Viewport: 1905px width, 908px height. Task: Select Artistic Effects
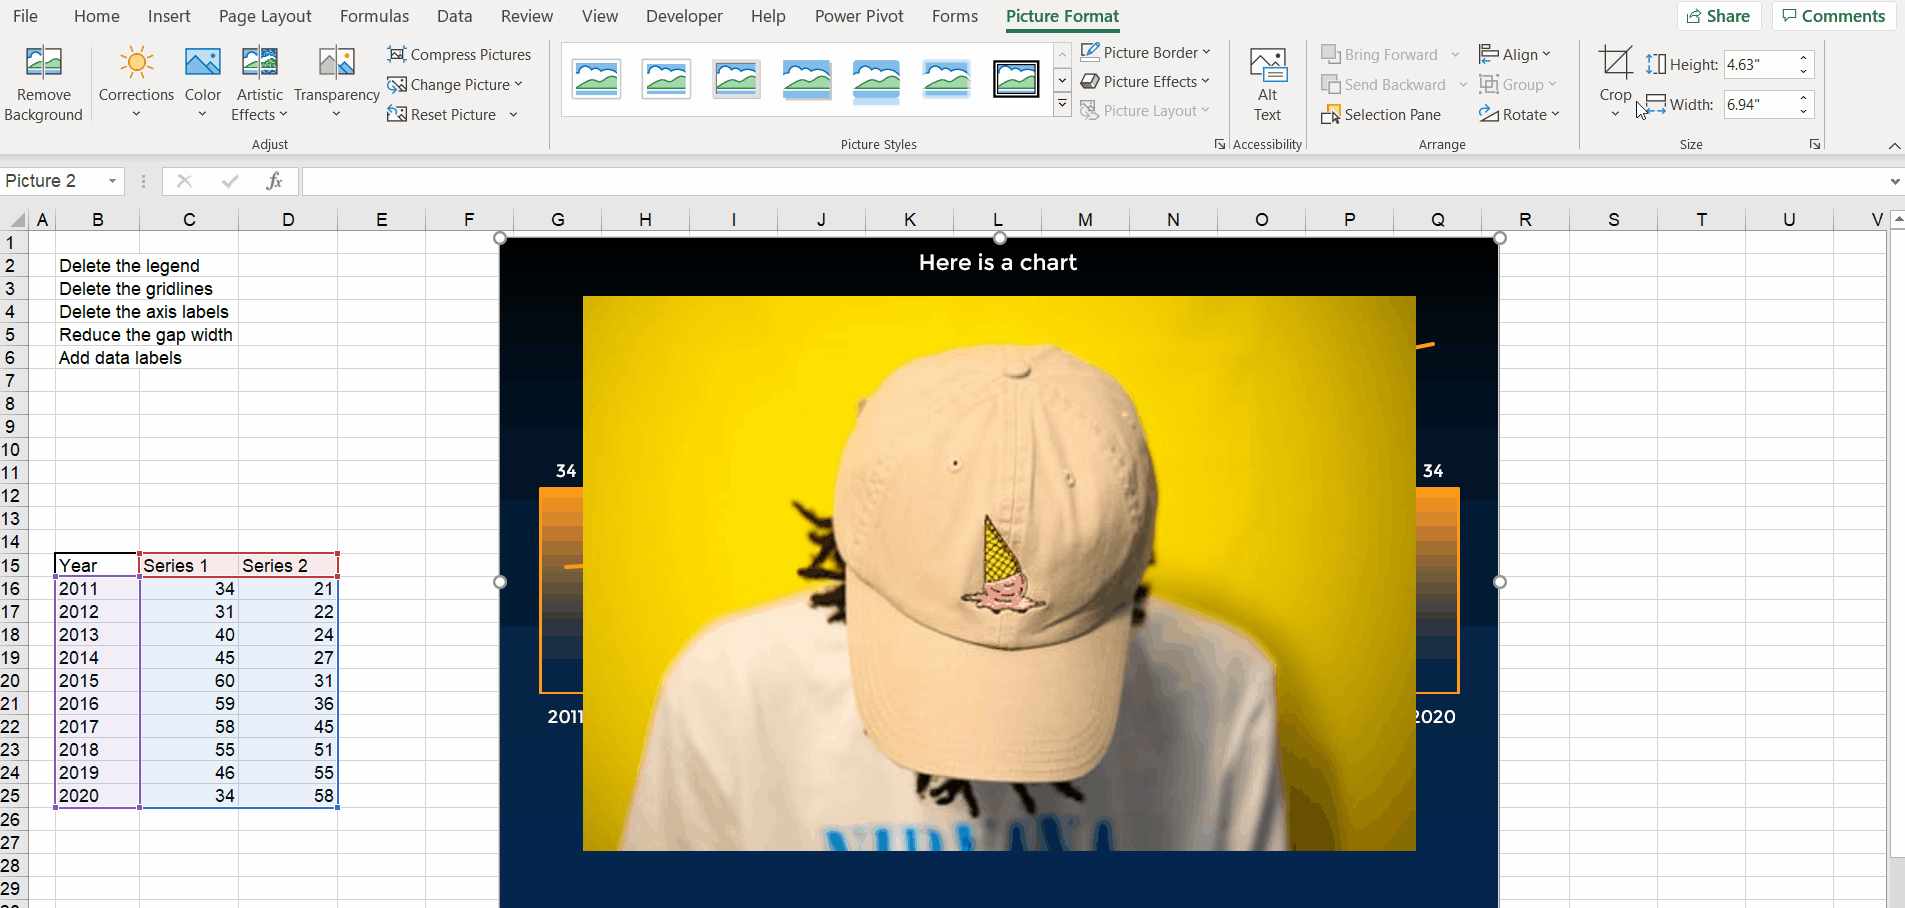pos(260,80)
